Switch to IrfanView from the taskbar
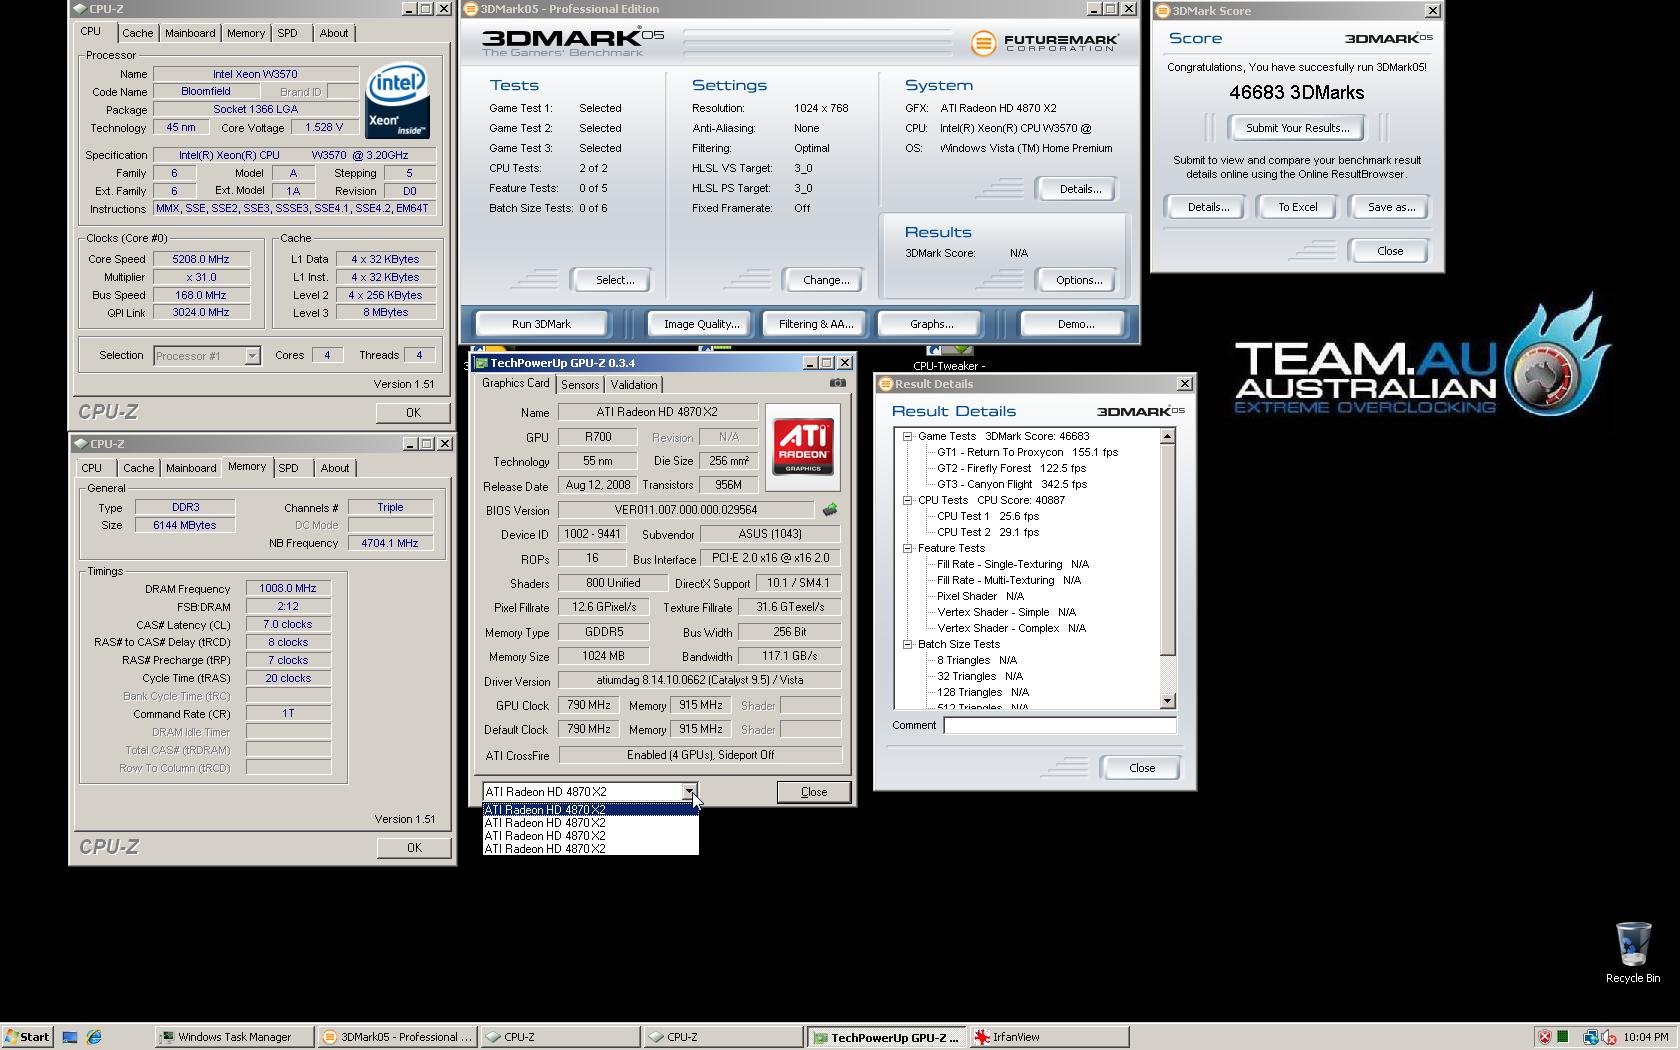 coord(1050,1037)
